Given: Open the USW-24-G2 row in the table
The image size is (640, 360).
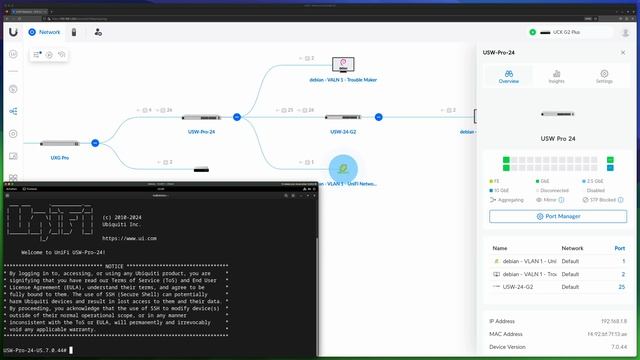Looking at the screenshot, I should [x=558, y=287].
